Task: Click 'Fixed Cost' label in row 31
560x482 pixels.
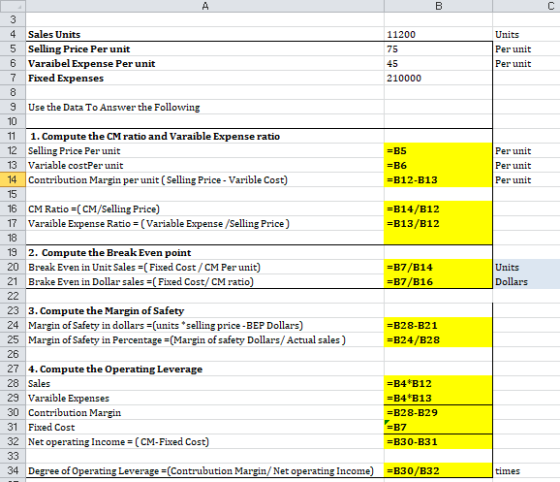Action: (205, 427)
